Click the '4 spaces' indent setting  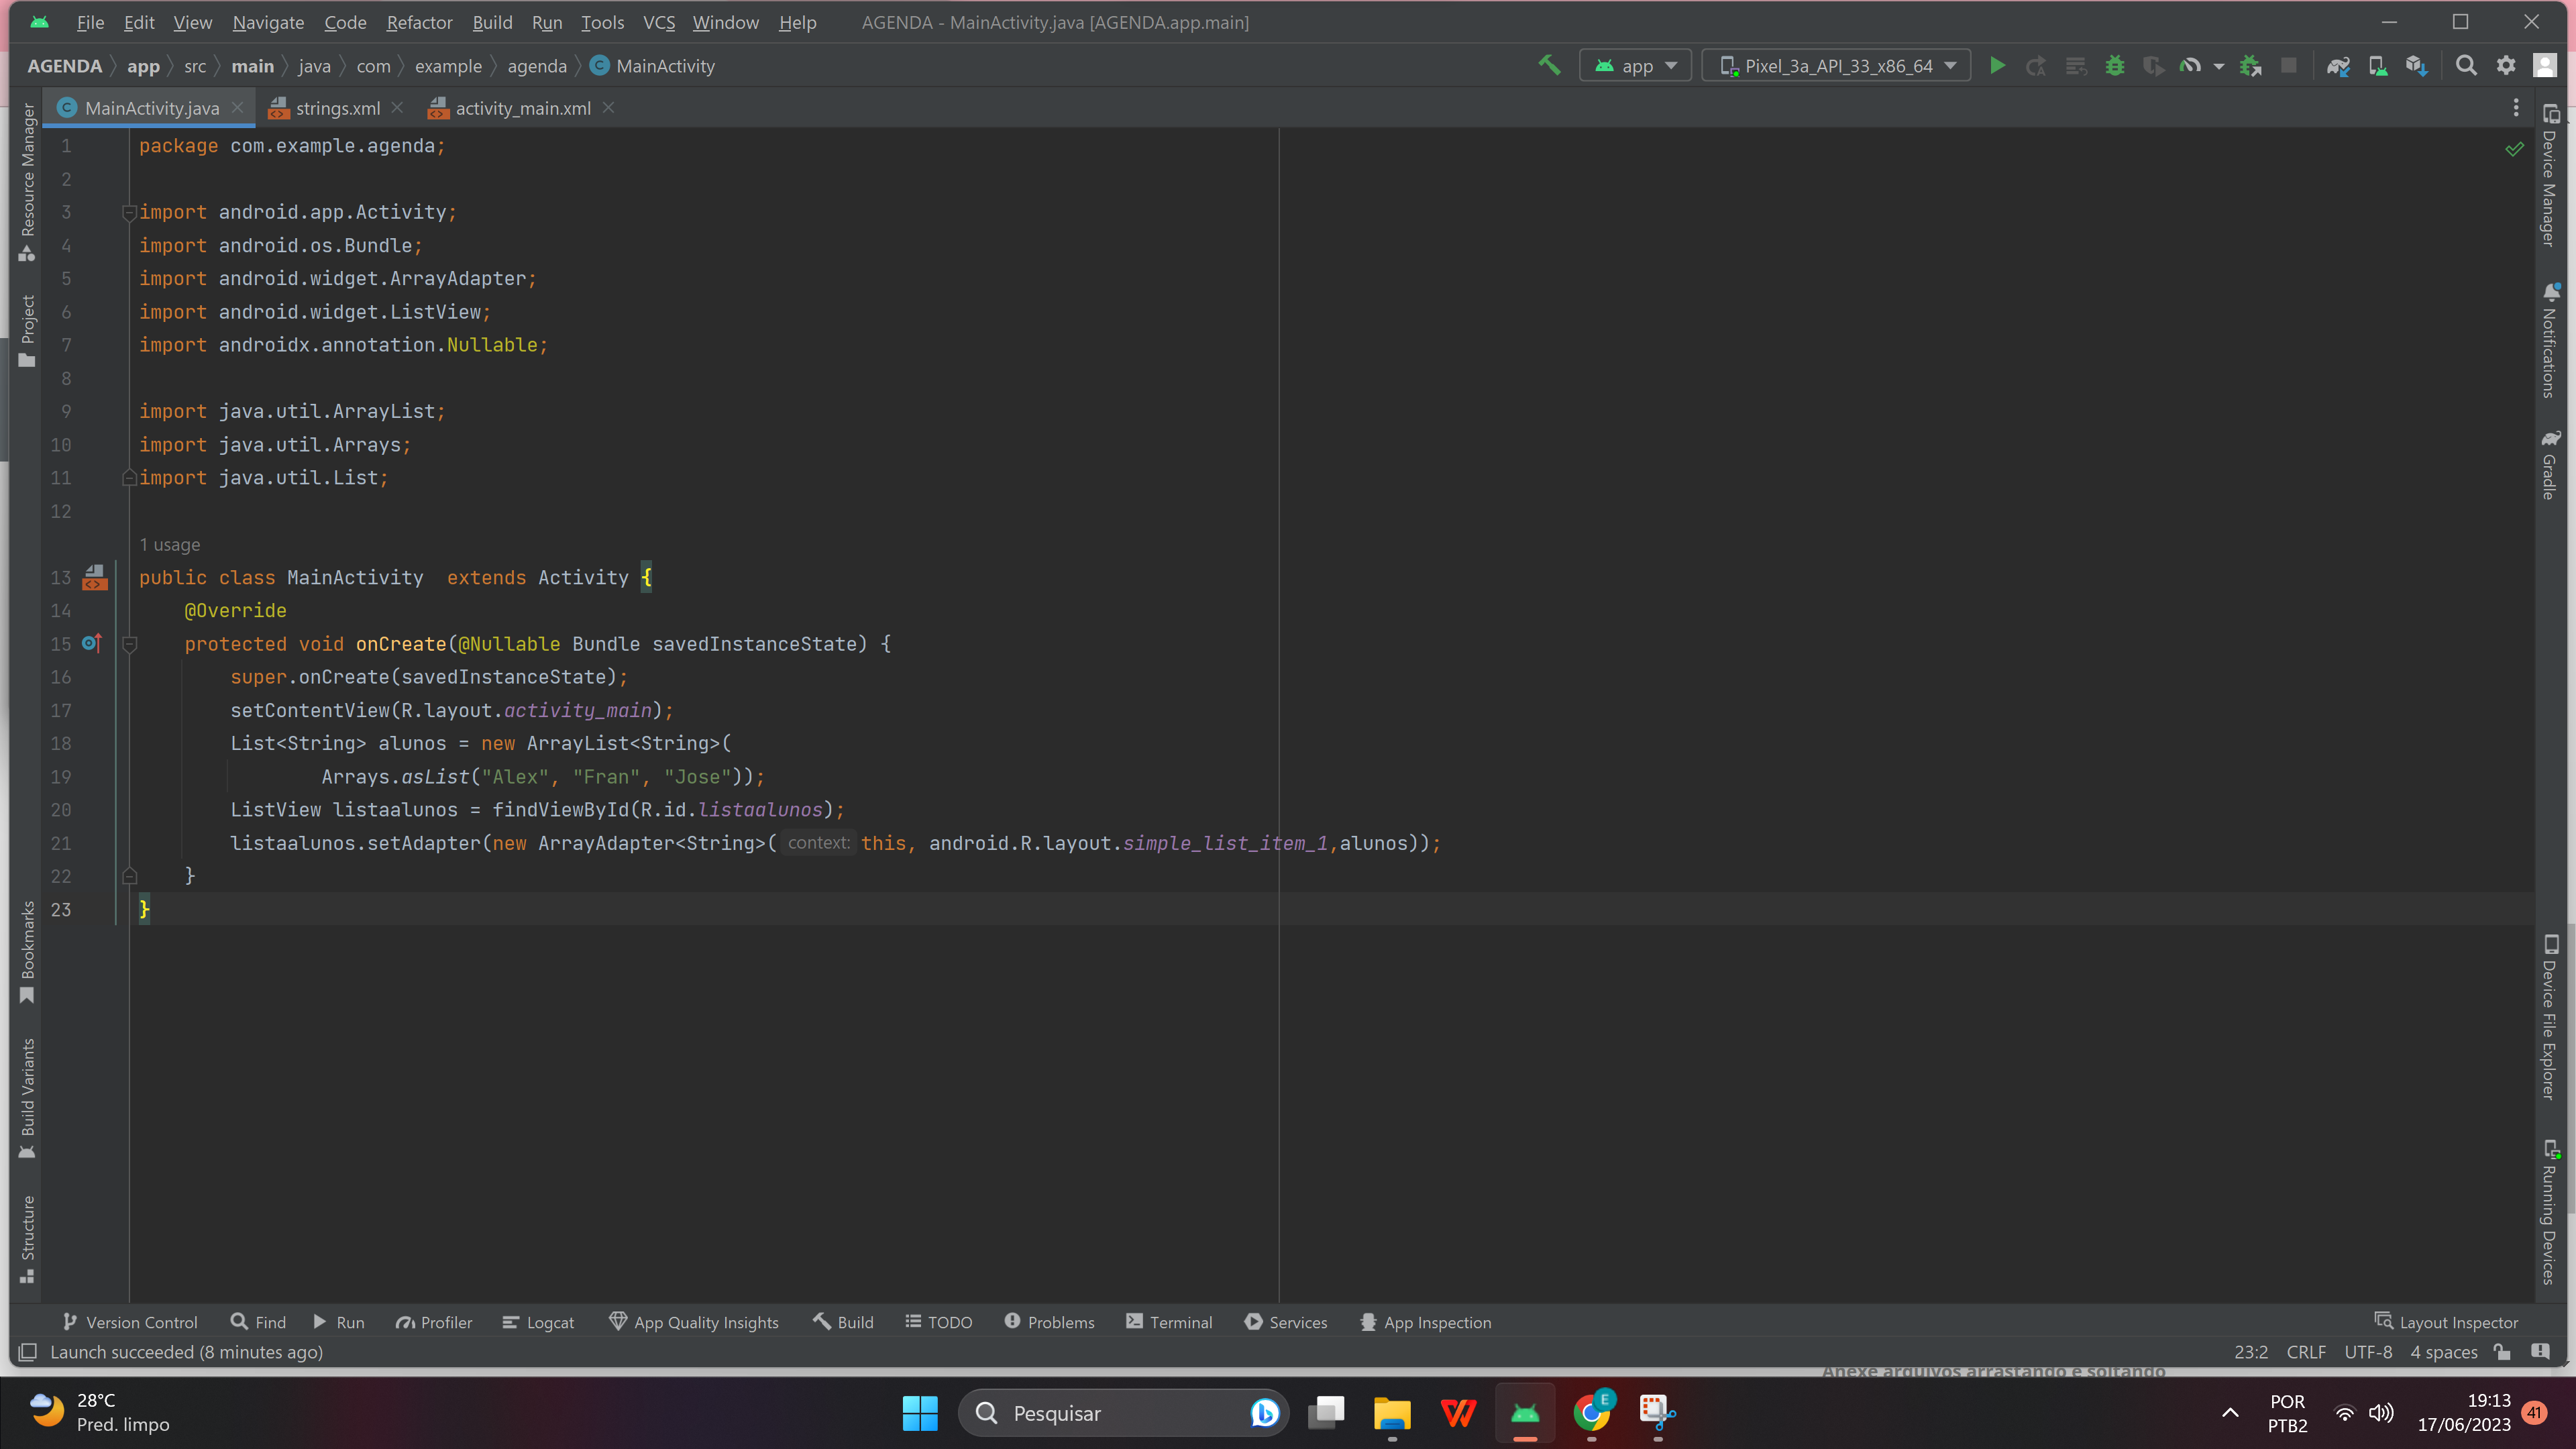[x=2443, y=1352]
